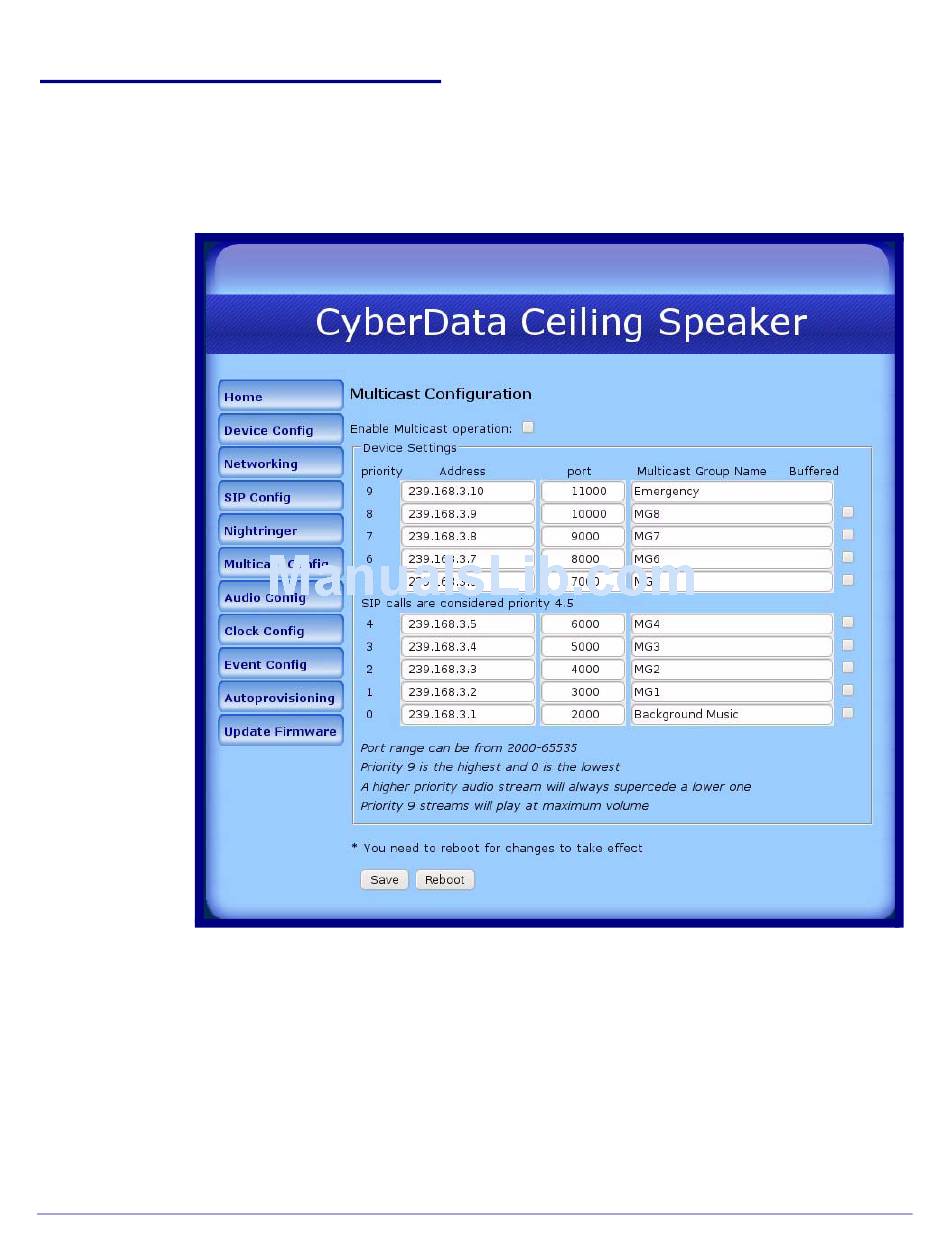Edit the MG3 group name field

pyautogui.click(x=732, y=647)
